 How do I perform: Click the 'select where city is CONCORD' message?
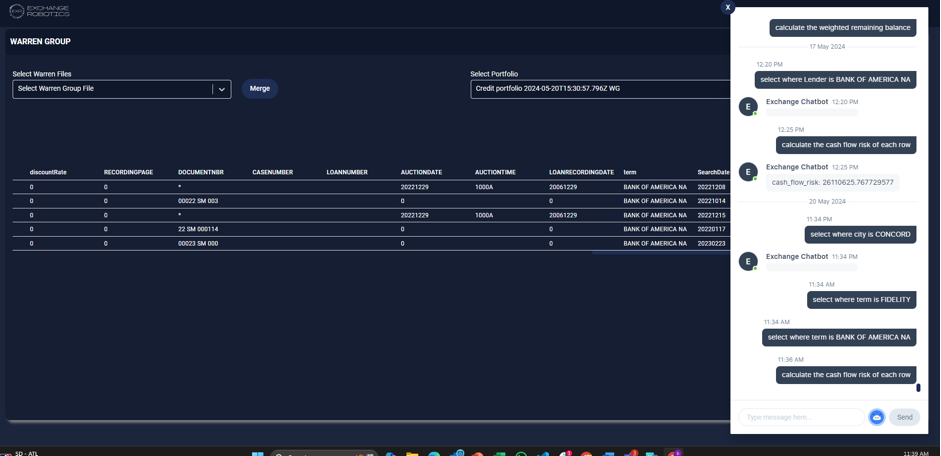pos(860,235)
